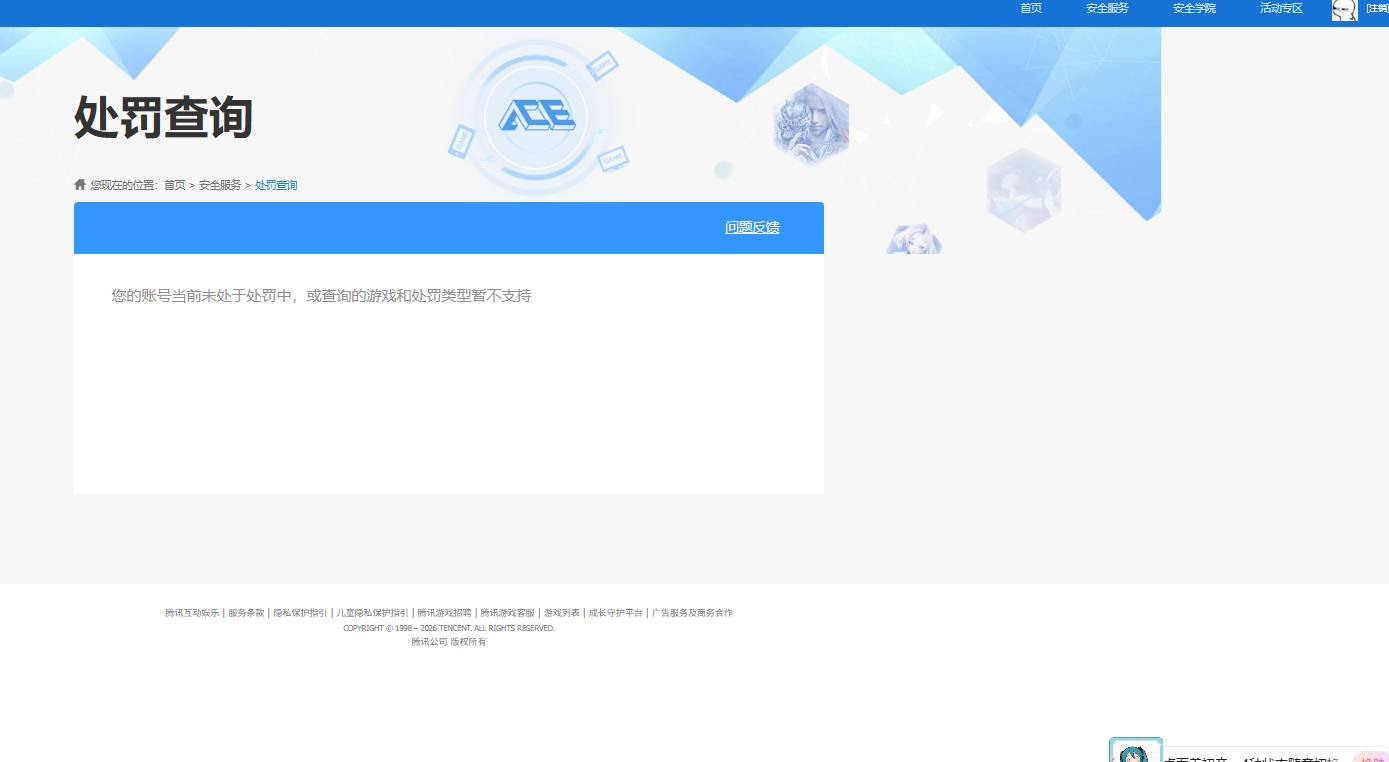Open the small chibi character hexagon icon
Image resolution: width=1389 pixels, height=762 pixels.
point(913,239)
